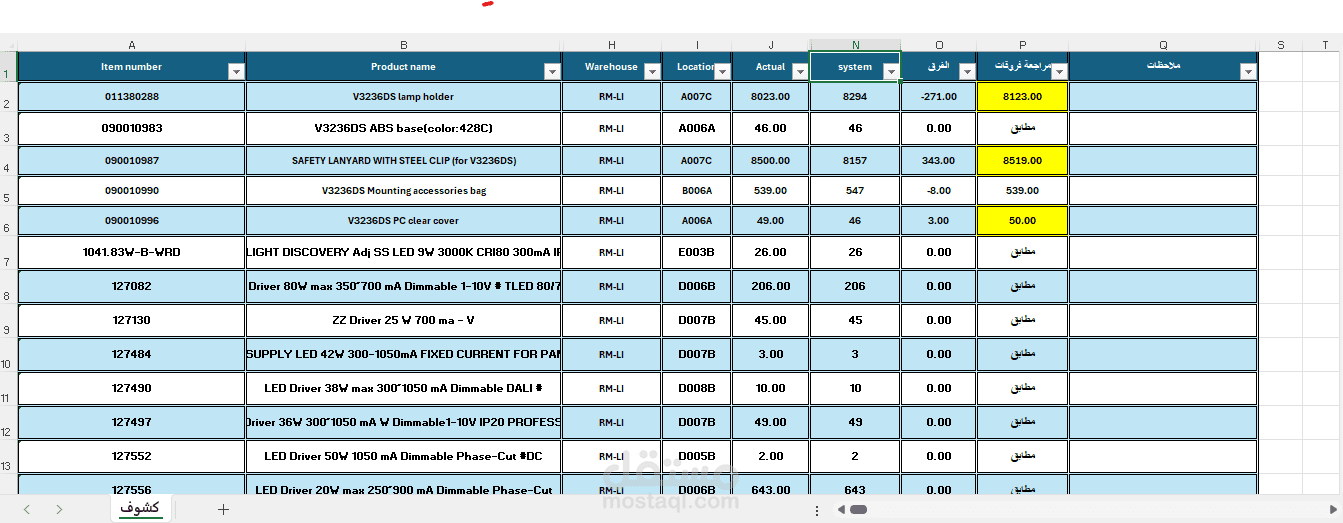Screen dimensions: 1343x523
Task: Click the sheet tab split handle dots
Action: pos(817,510)
